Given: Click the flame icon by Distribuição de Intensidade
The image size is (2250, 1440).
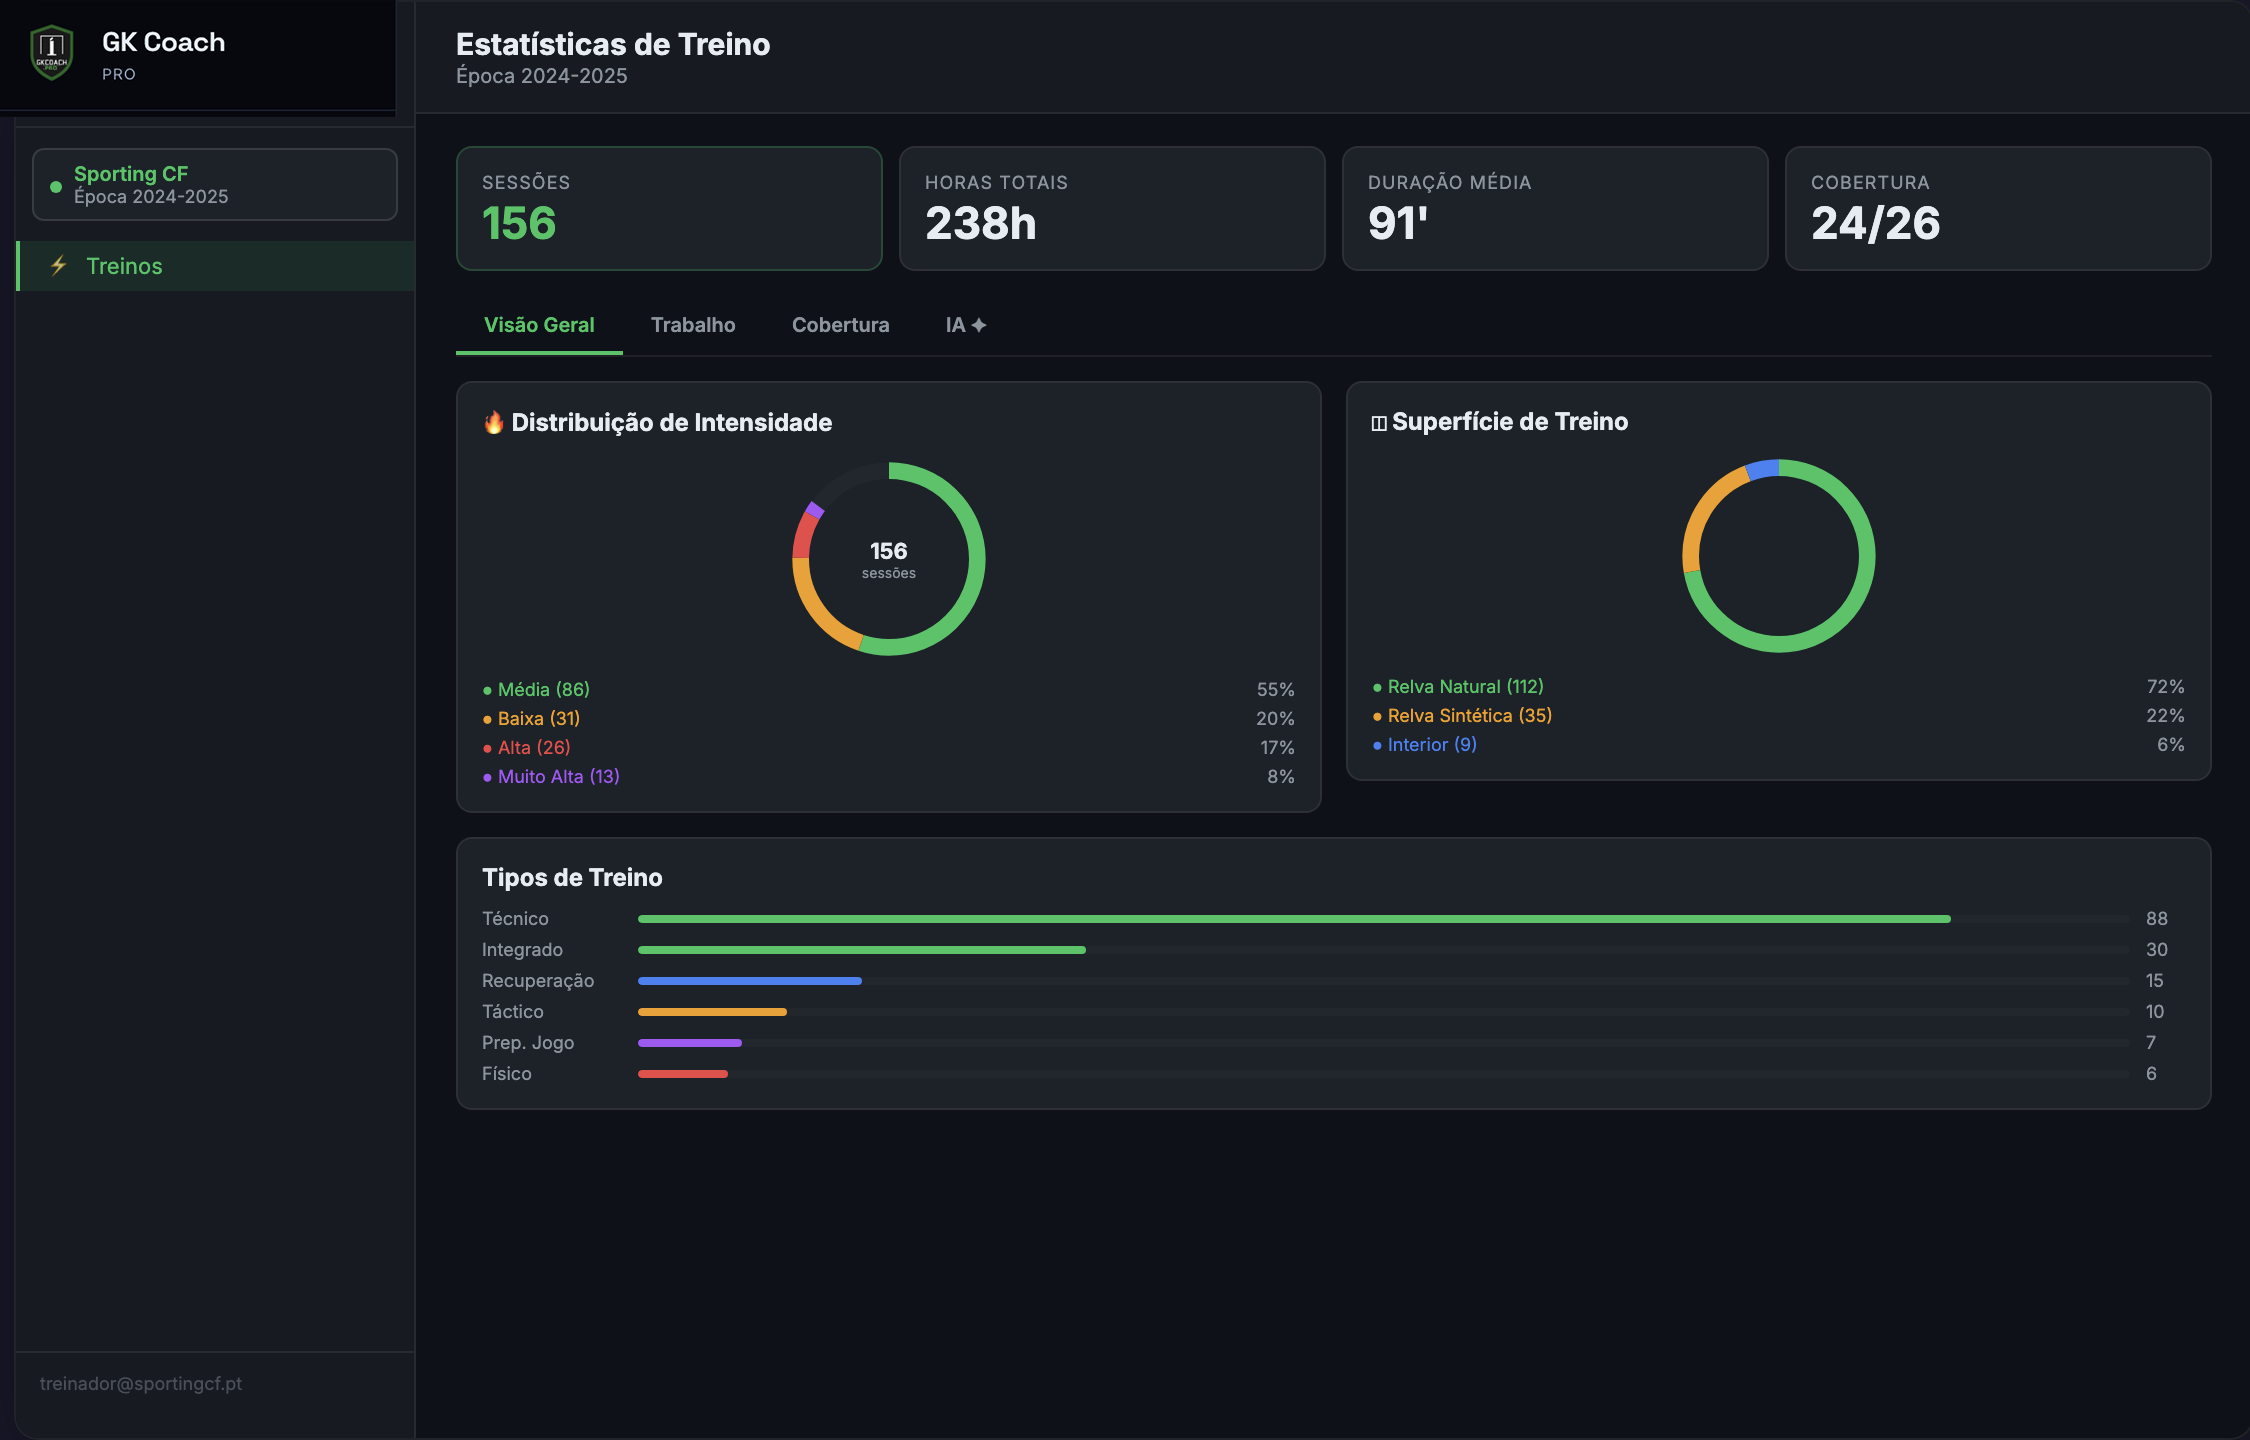Looking at the screenshot, I should coord(493,422).
